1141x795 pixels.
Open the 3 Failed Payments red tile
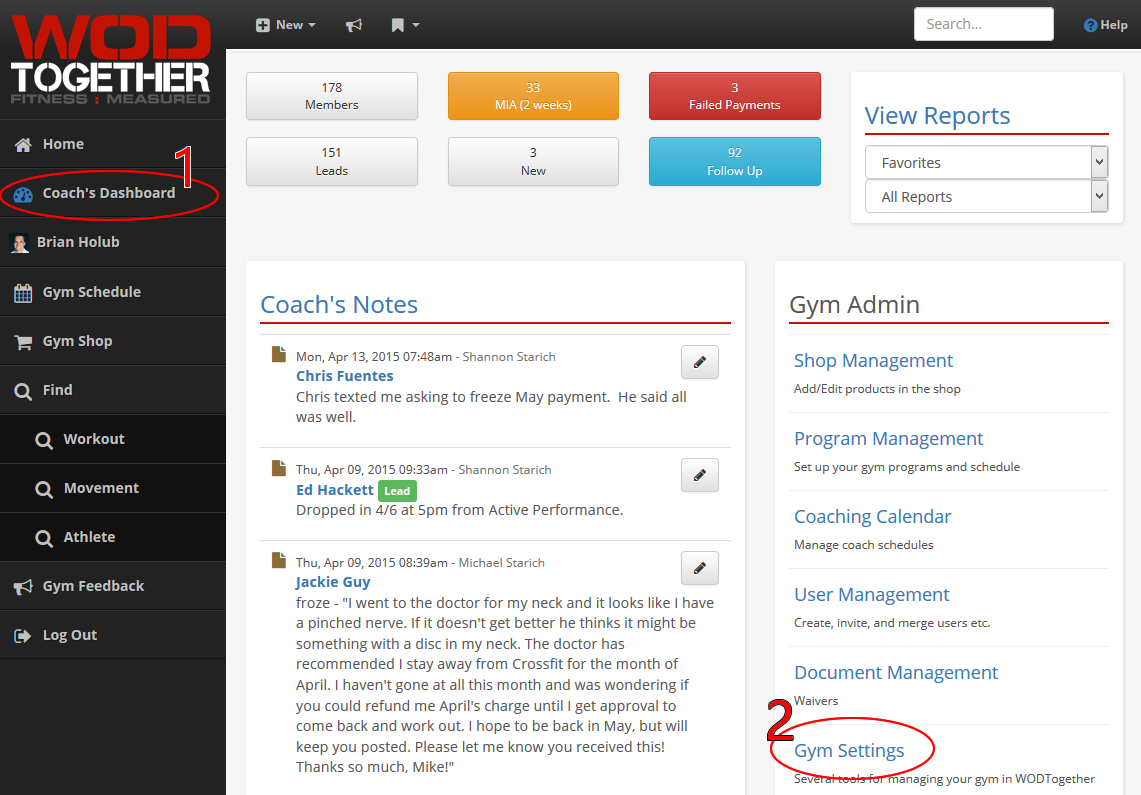734,96
